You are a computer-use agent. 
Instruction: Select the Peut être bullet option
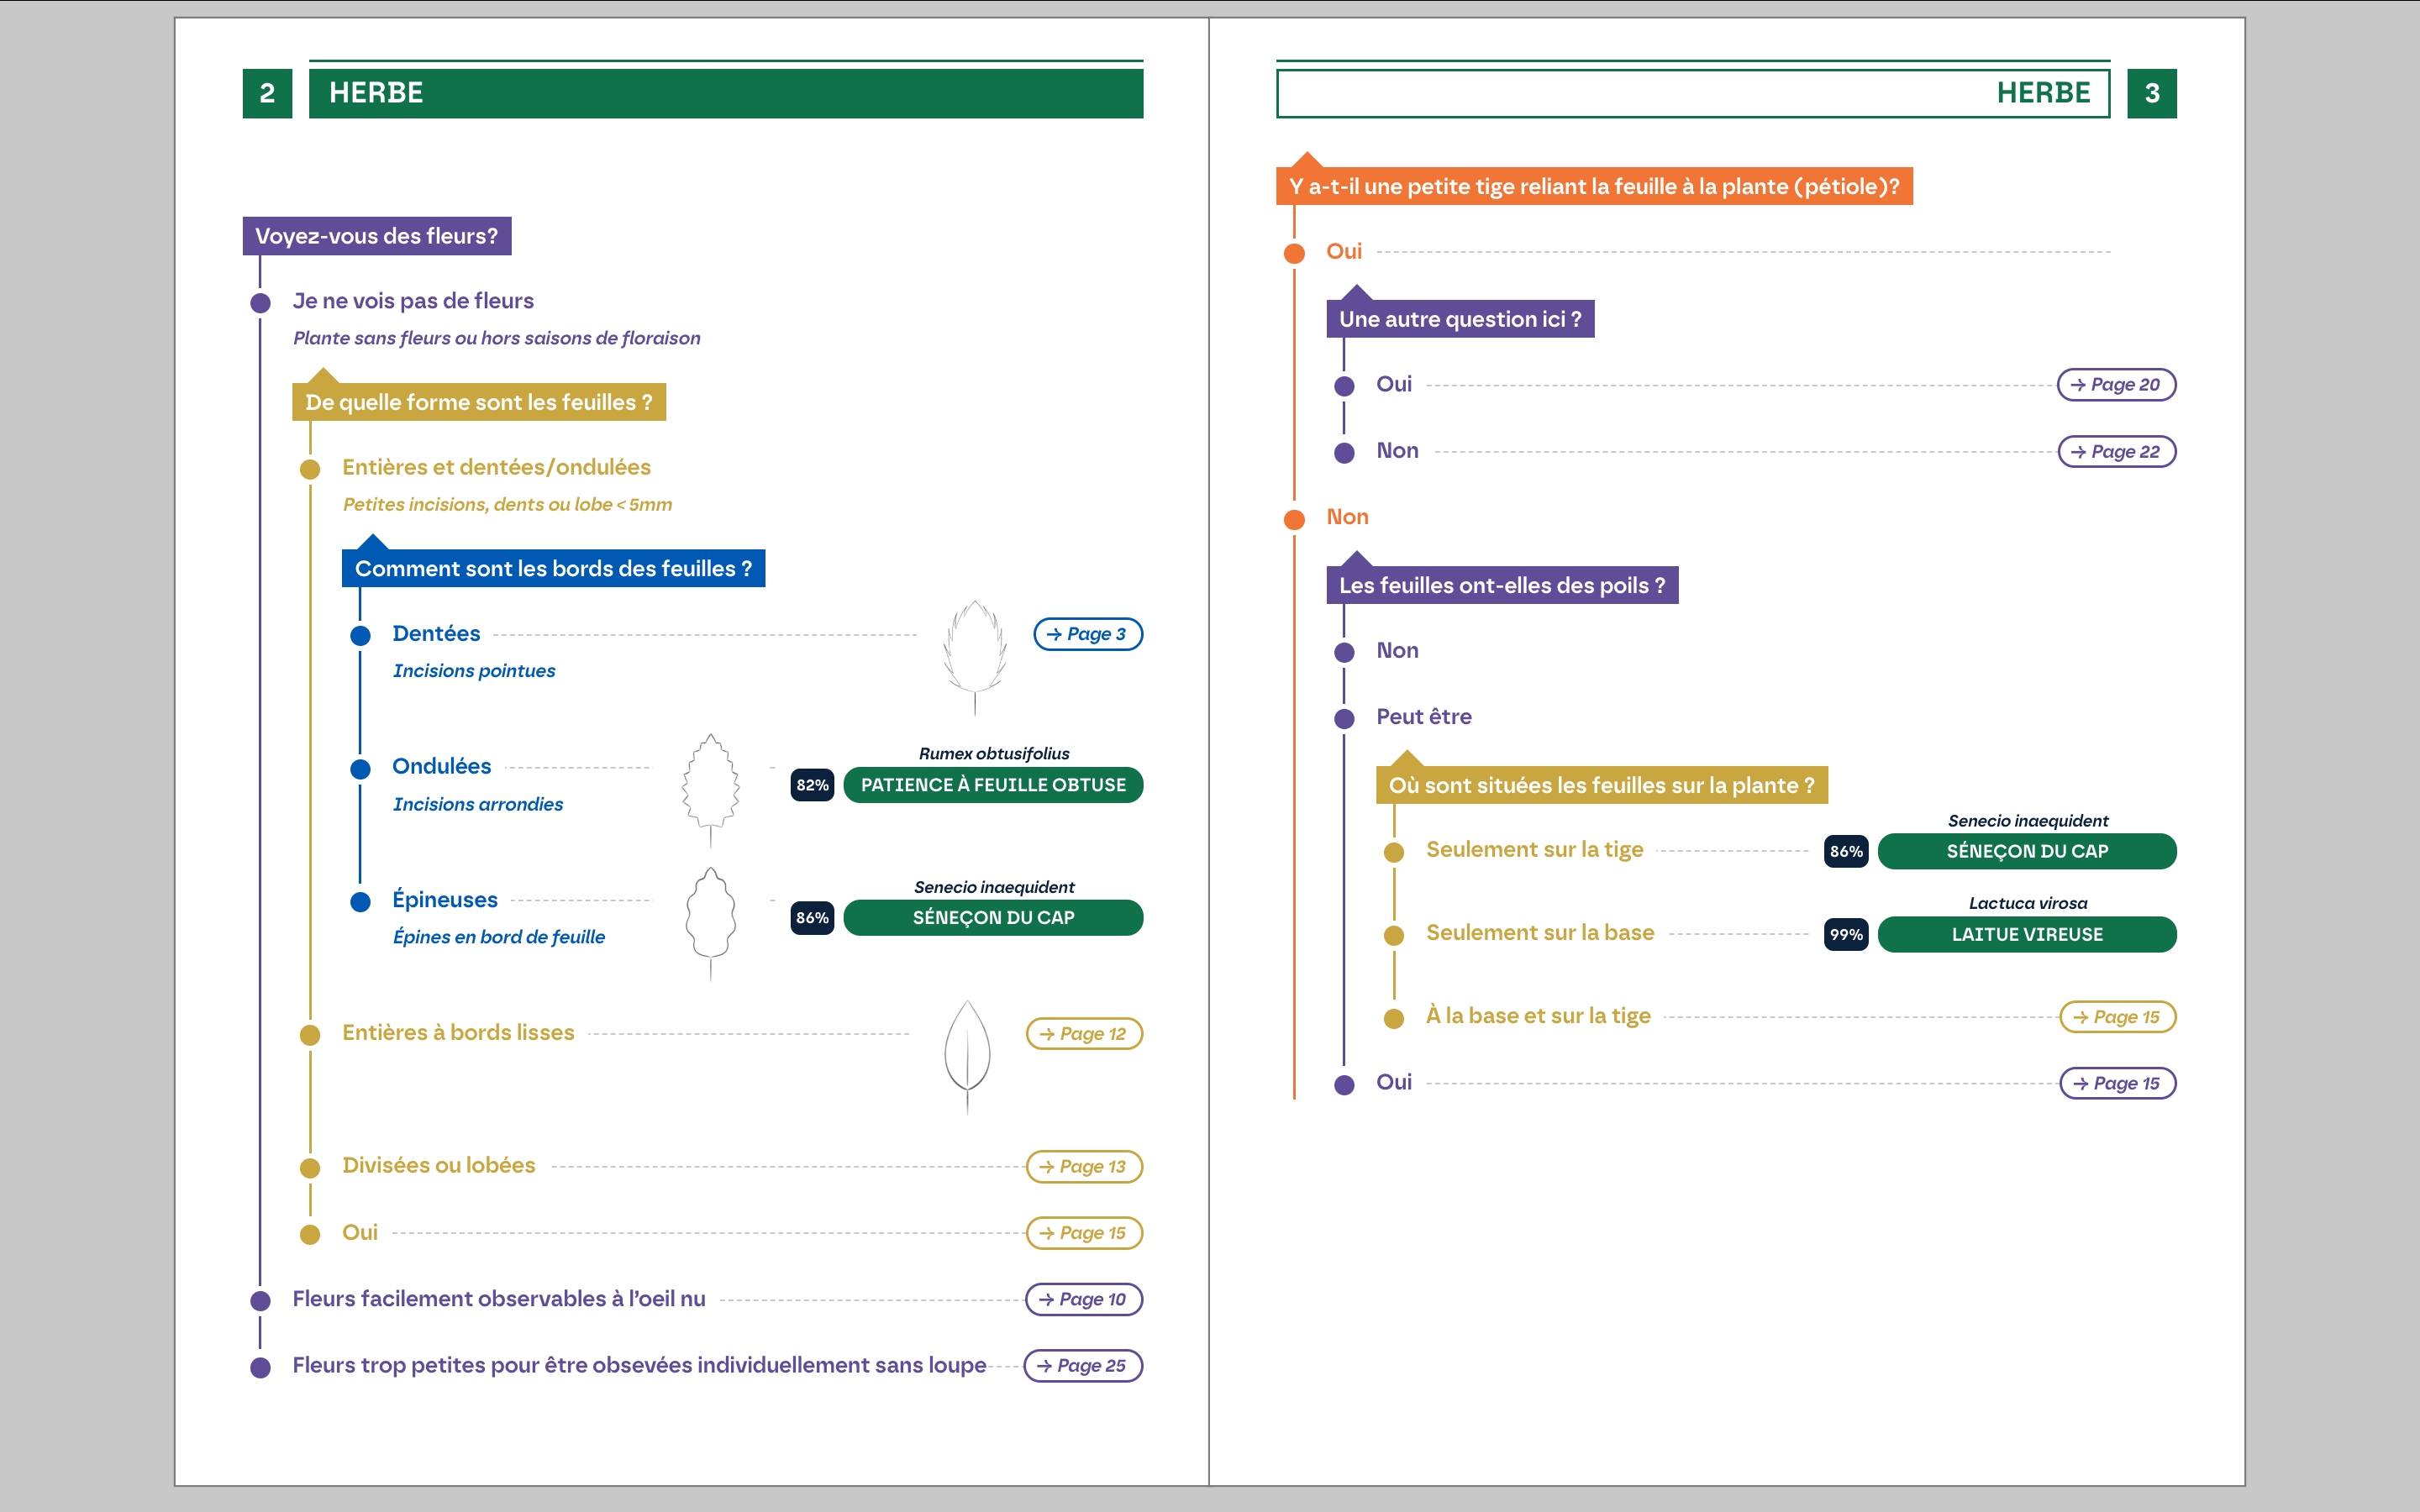click(x=1344, y=718)
